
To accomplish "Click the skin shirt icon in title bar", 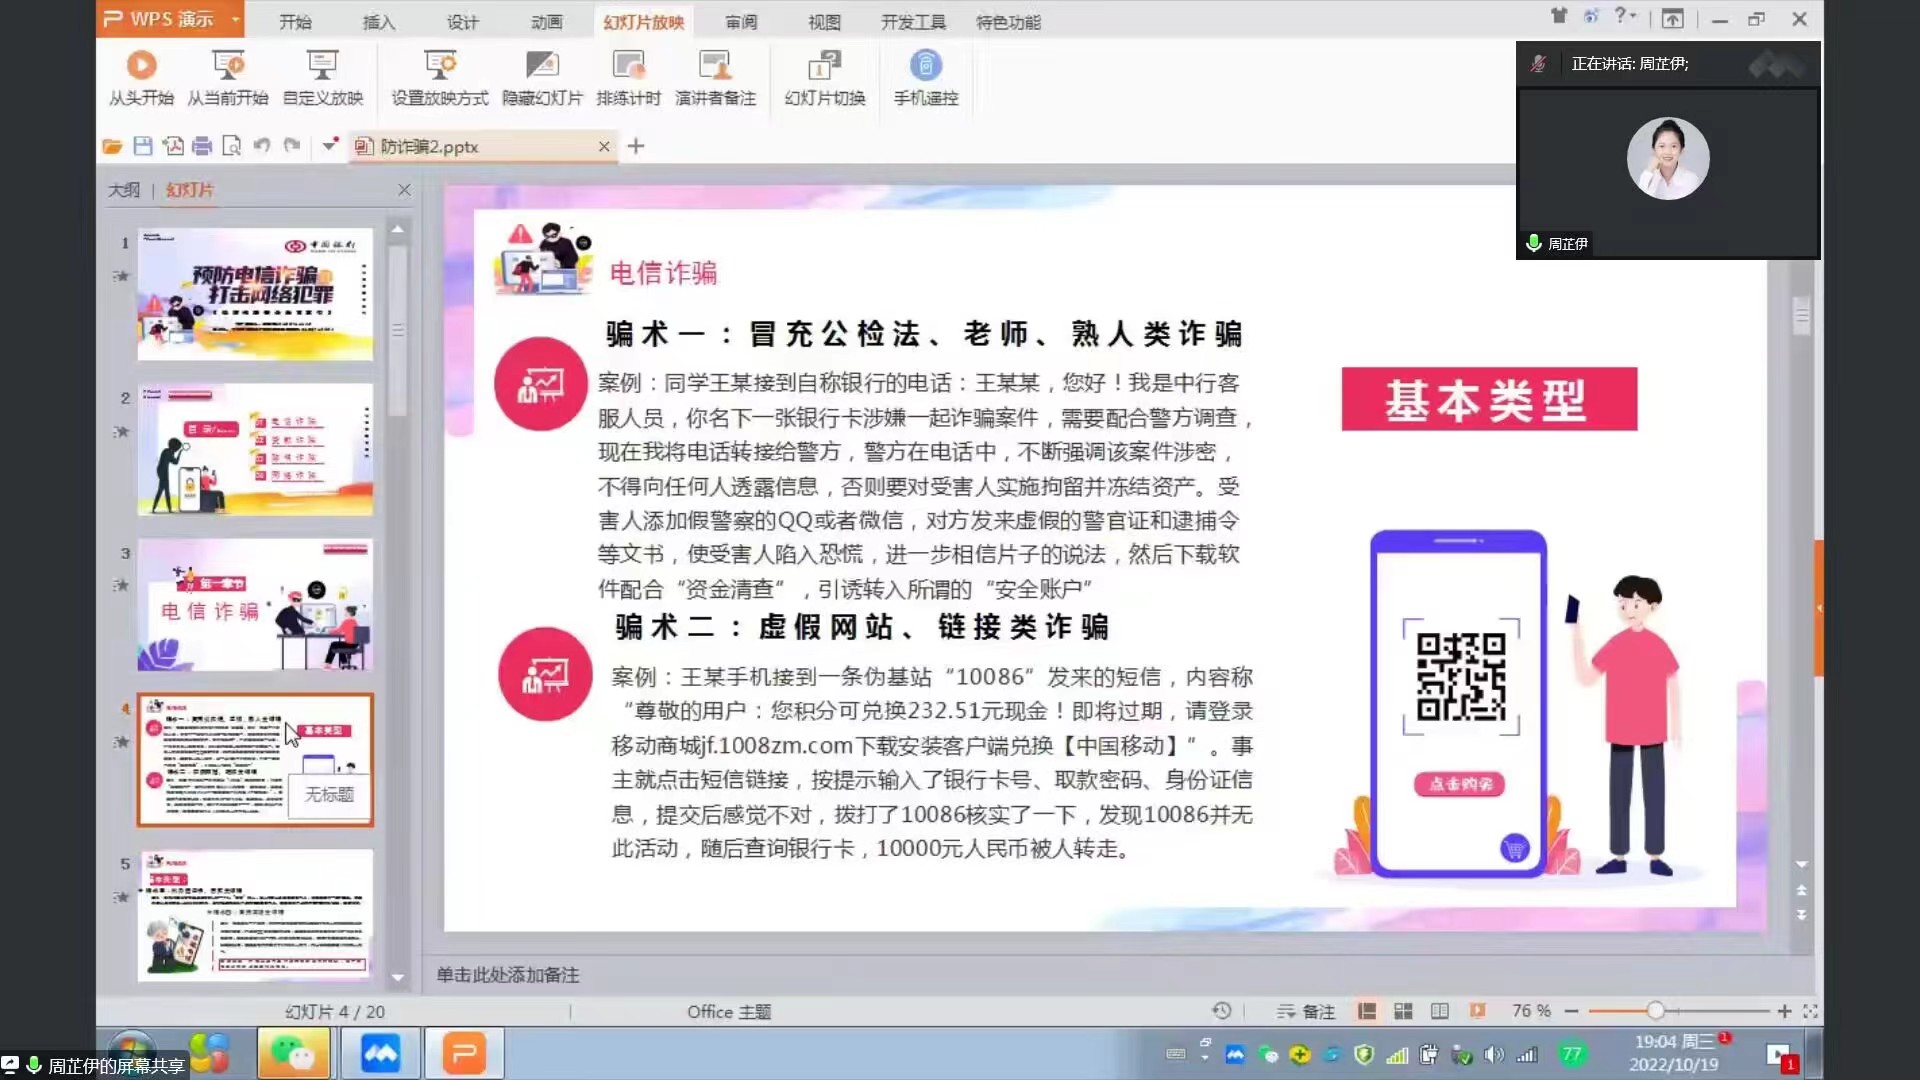I will 1559,16.
